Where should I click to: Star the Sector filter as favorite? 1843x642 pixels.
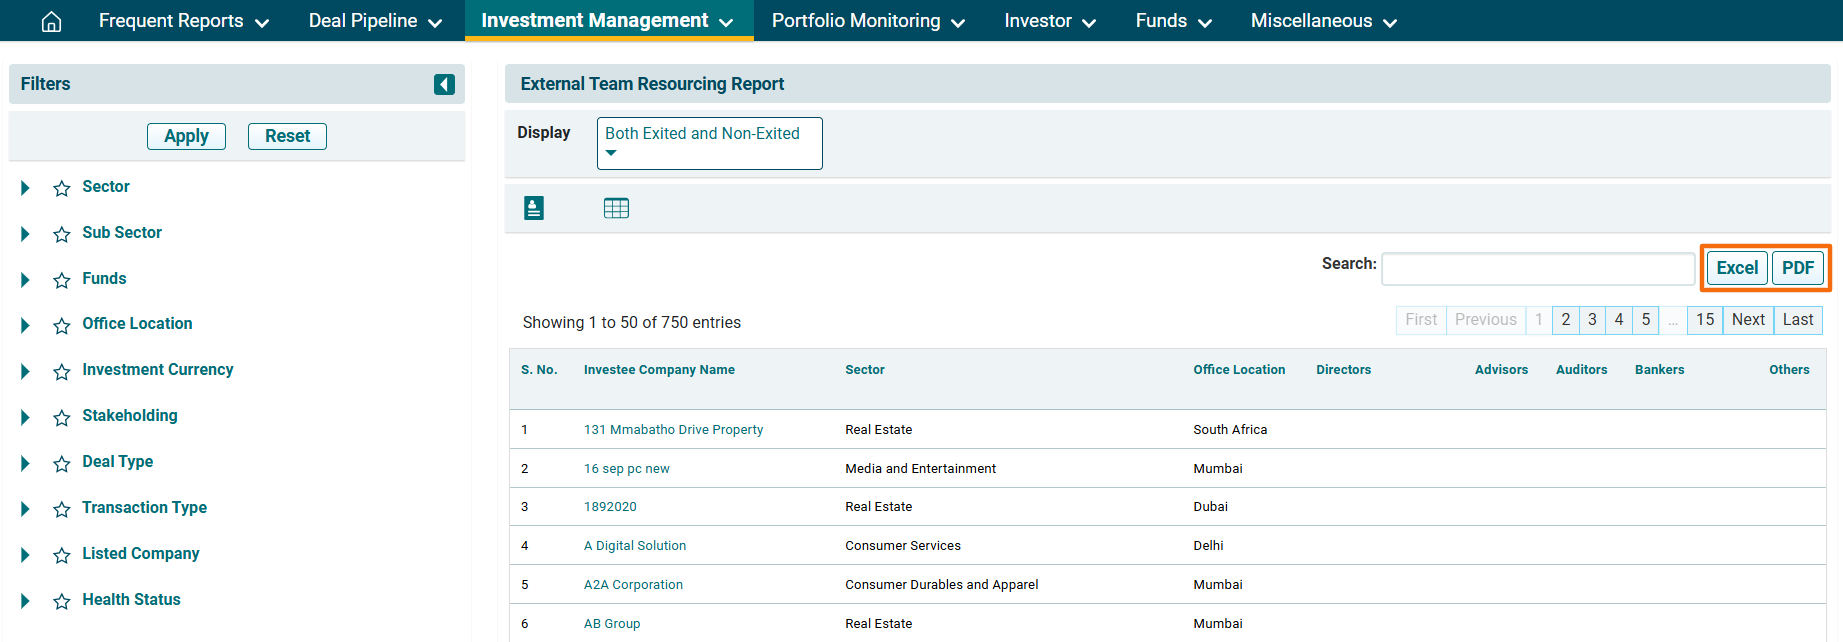tap(62, 188)
